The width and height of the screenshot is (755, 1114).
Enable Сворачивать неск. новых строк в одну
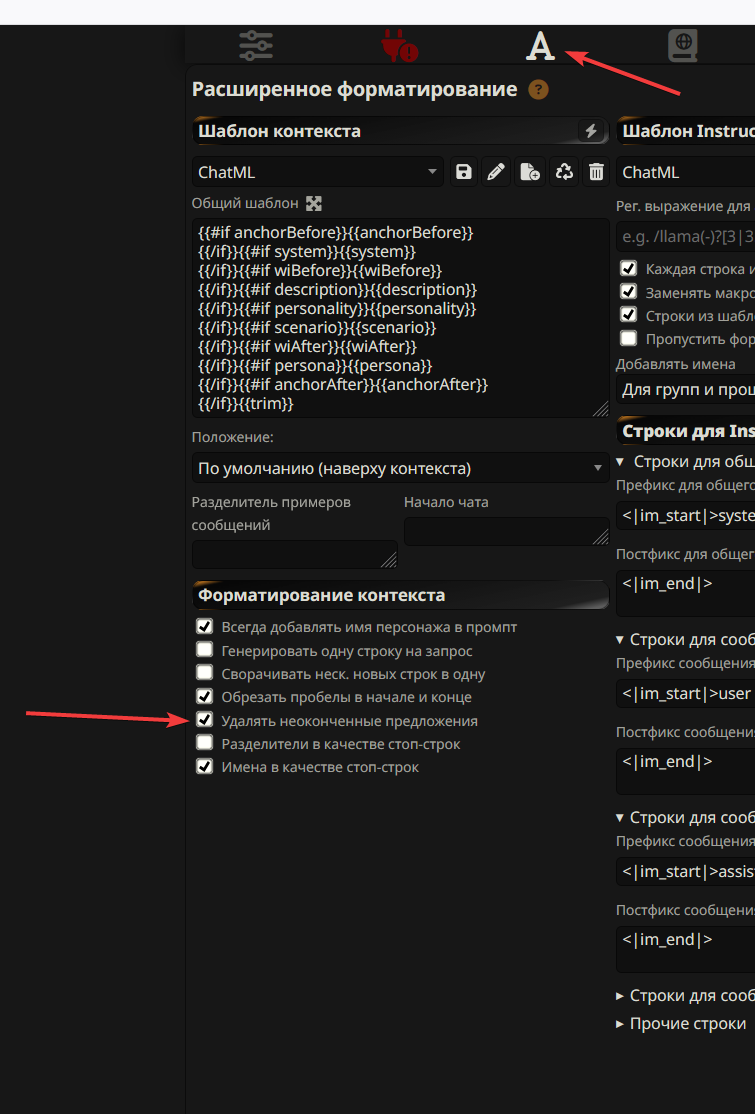(205, 673)
